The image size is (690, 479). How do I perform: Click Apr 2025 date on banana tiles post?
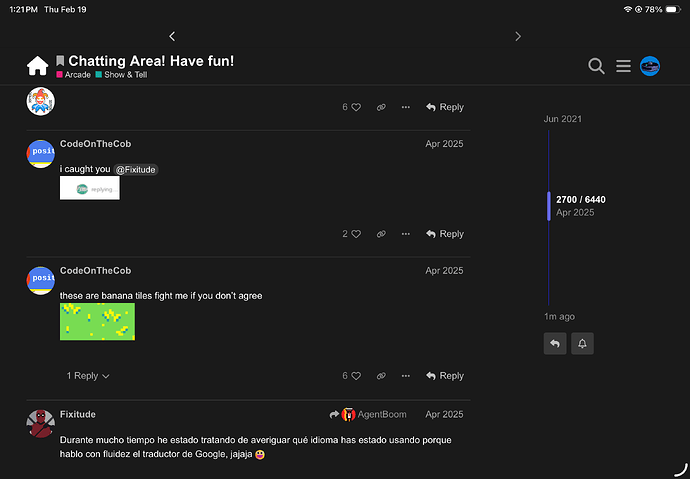click(x=444, y=271)
